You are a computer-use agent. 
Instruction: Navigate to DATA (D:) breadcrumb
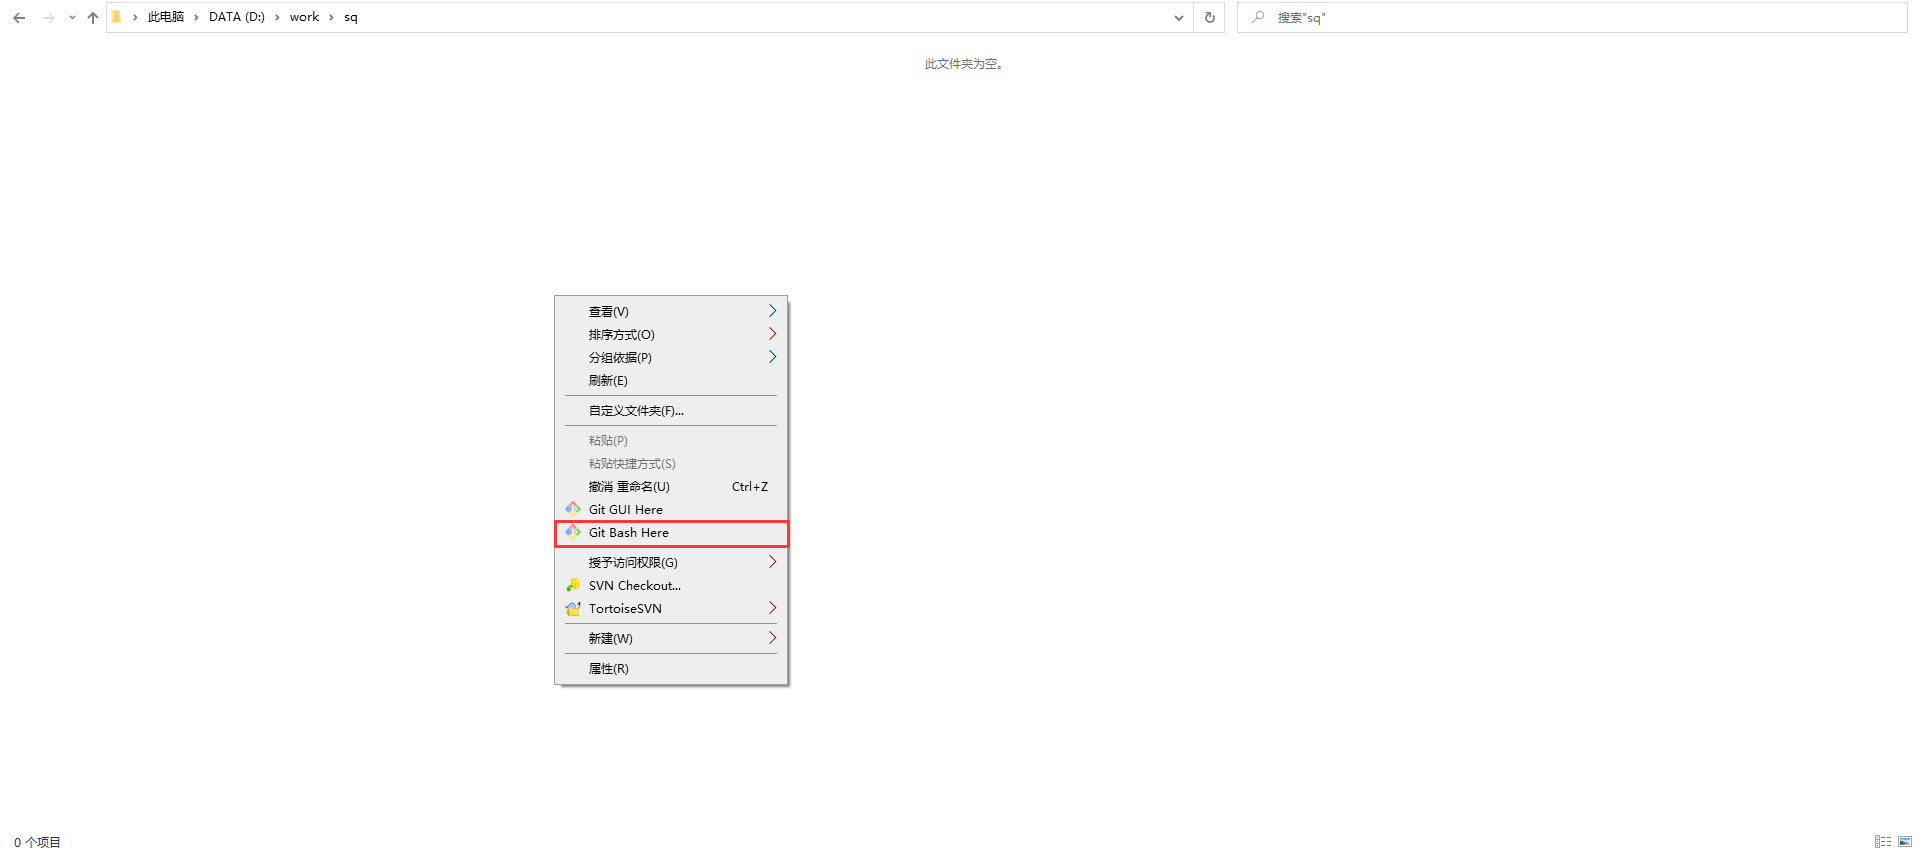click(237, 17)
